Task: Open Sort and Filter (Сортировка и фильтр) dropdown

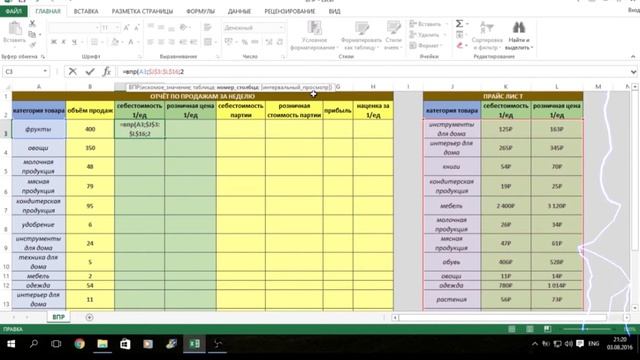Action: 487,35
